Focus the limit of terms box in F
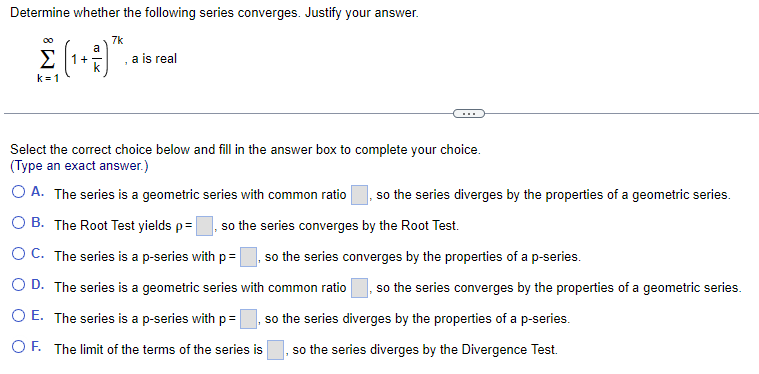 coord(275,350)
